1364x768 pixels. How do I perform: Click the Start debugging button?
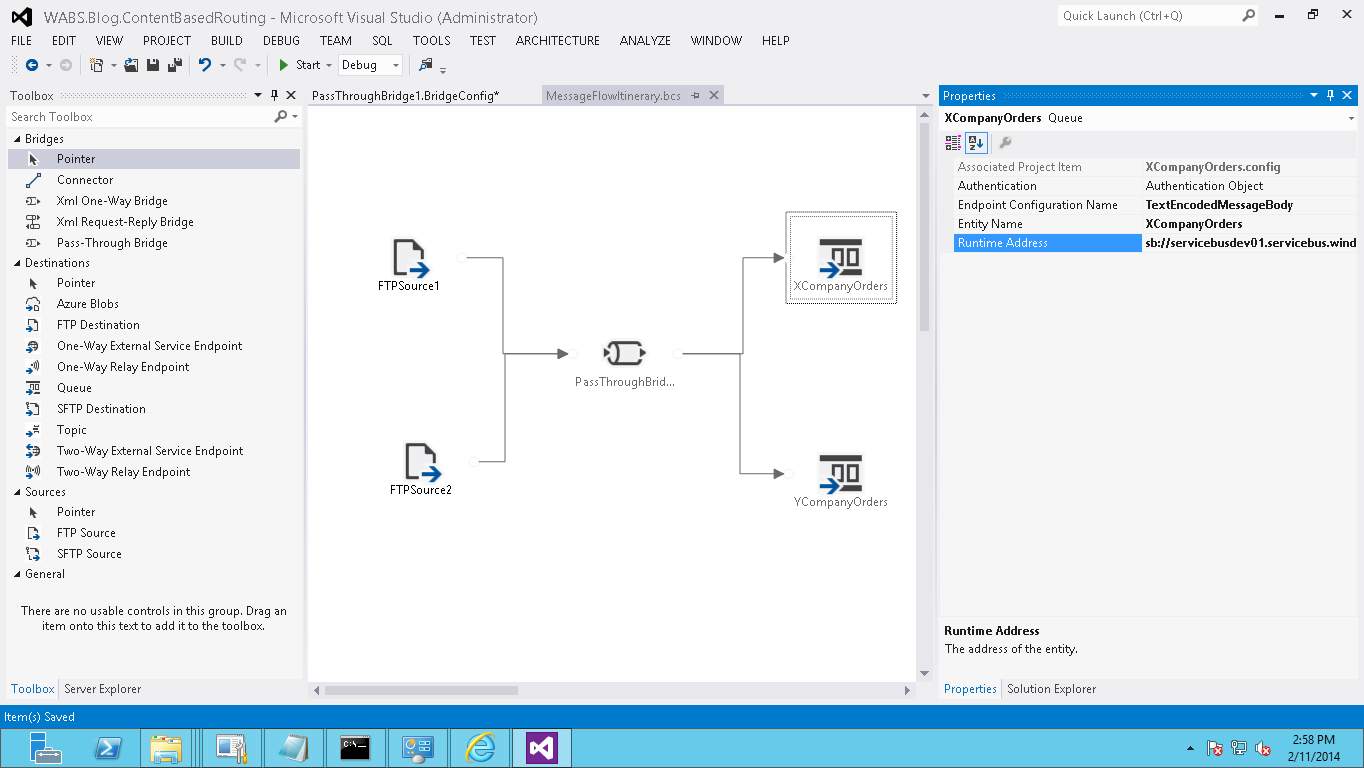pyautogui.click(x=300, y=65)
